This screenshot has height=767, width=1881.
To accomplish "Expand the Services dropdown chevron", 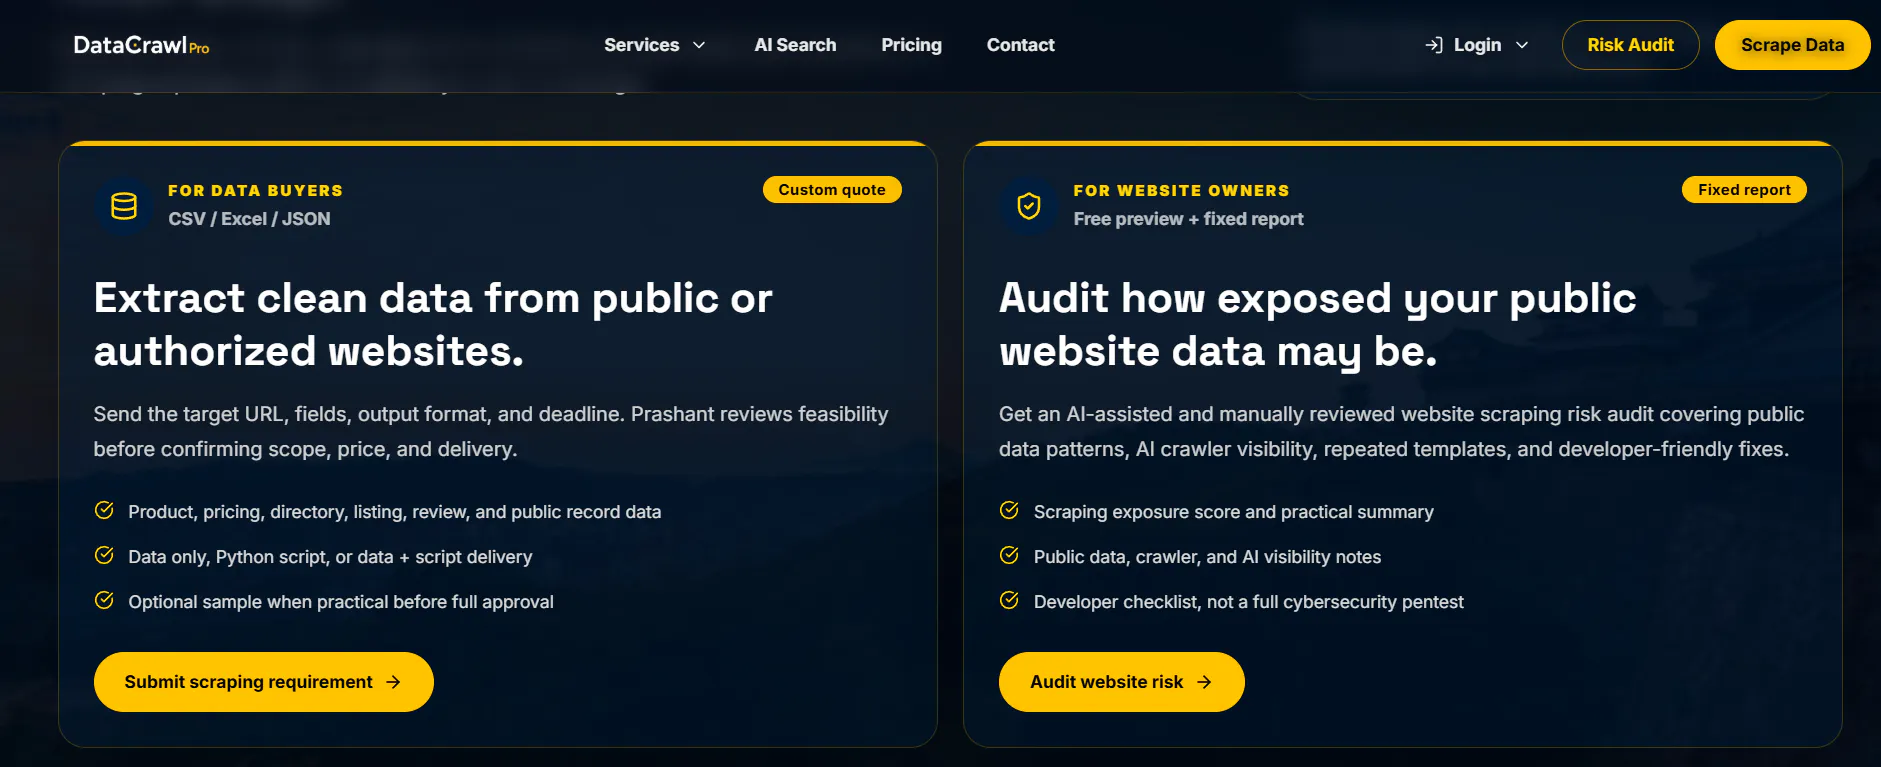I will pos(699,45).
